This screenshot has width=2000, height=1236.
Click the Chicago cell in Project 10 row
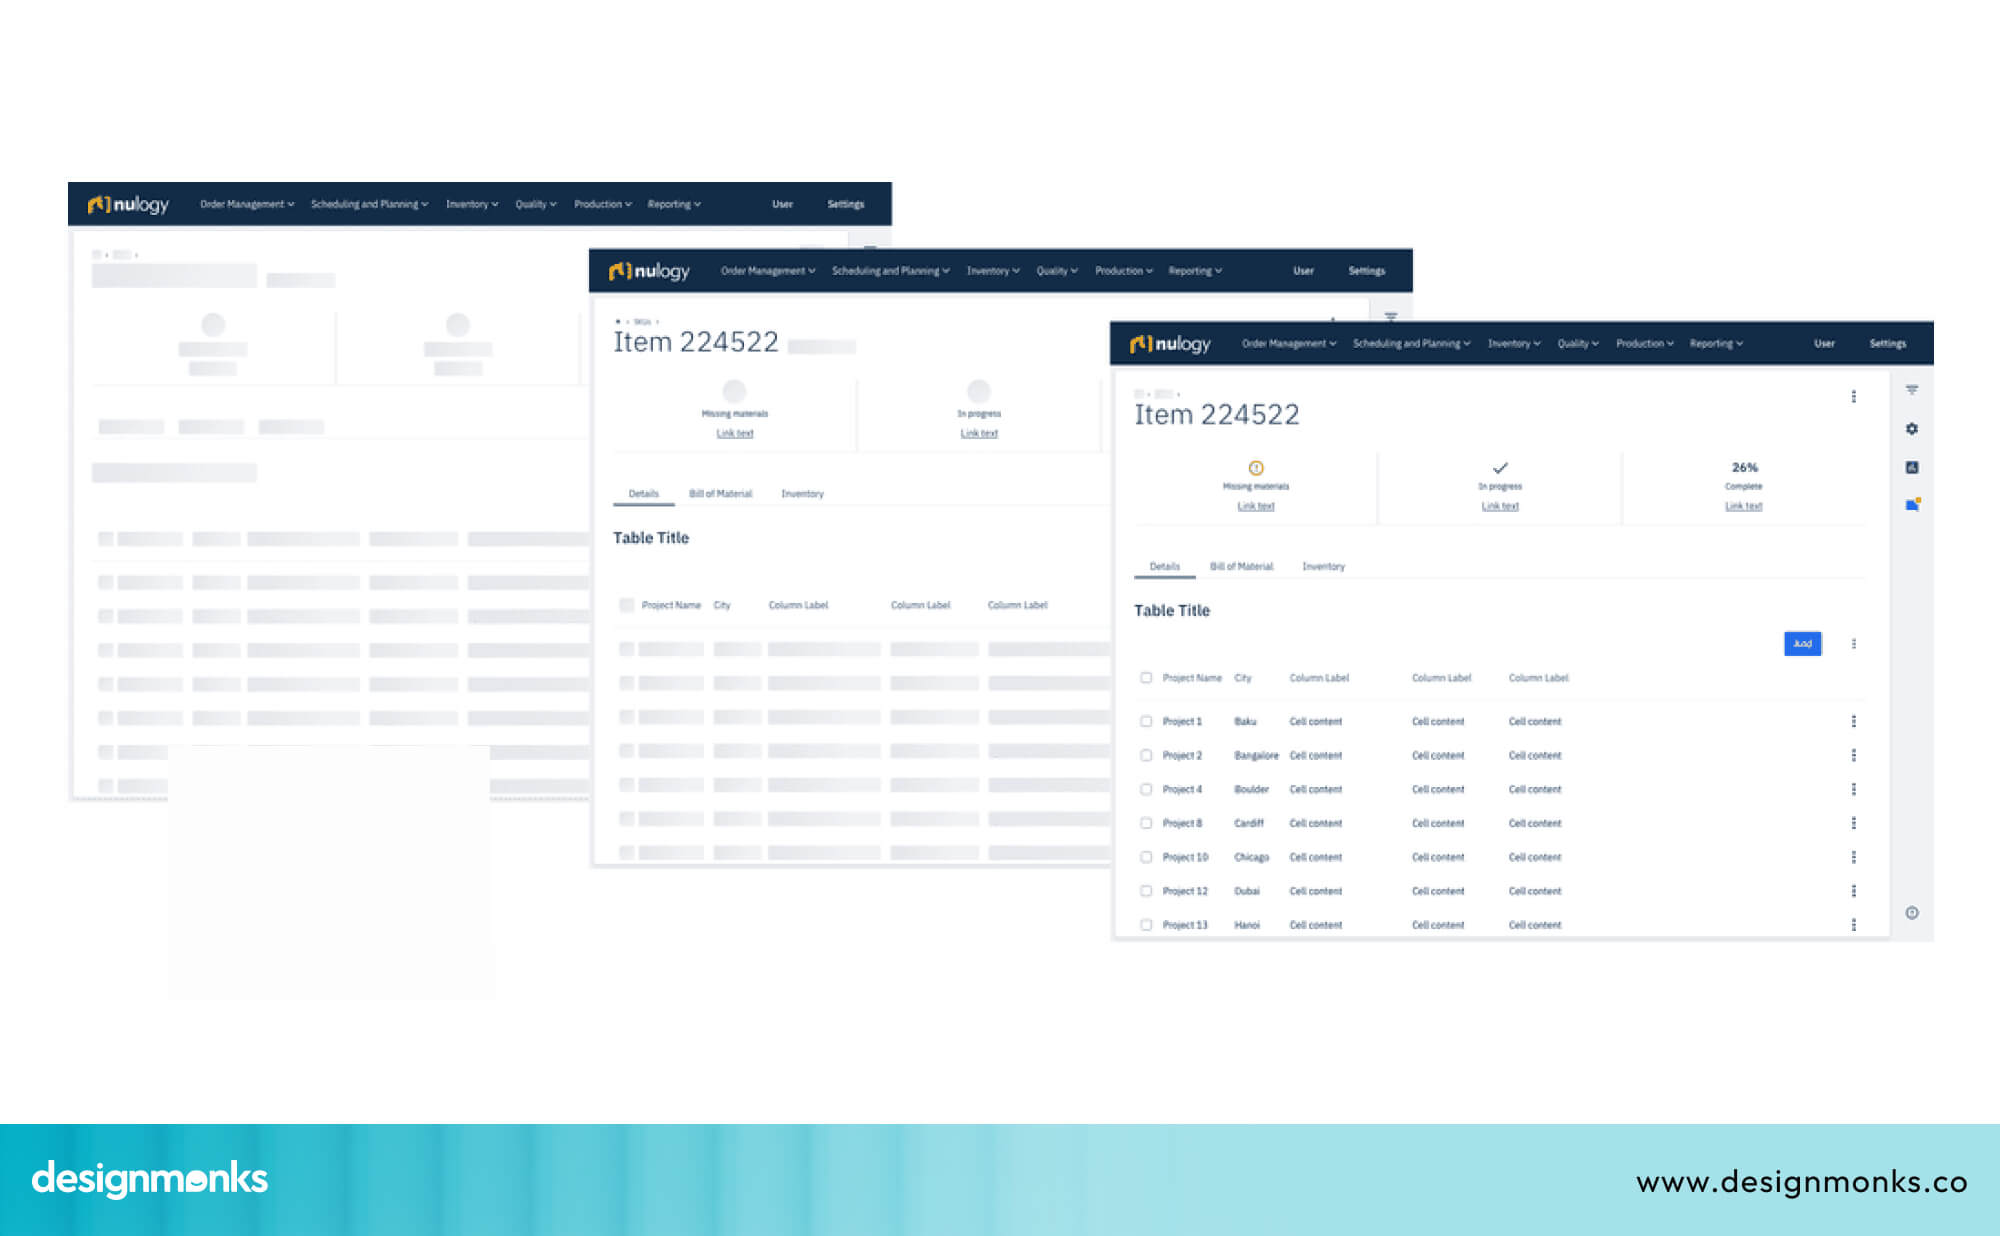(x=1251, y=858)
